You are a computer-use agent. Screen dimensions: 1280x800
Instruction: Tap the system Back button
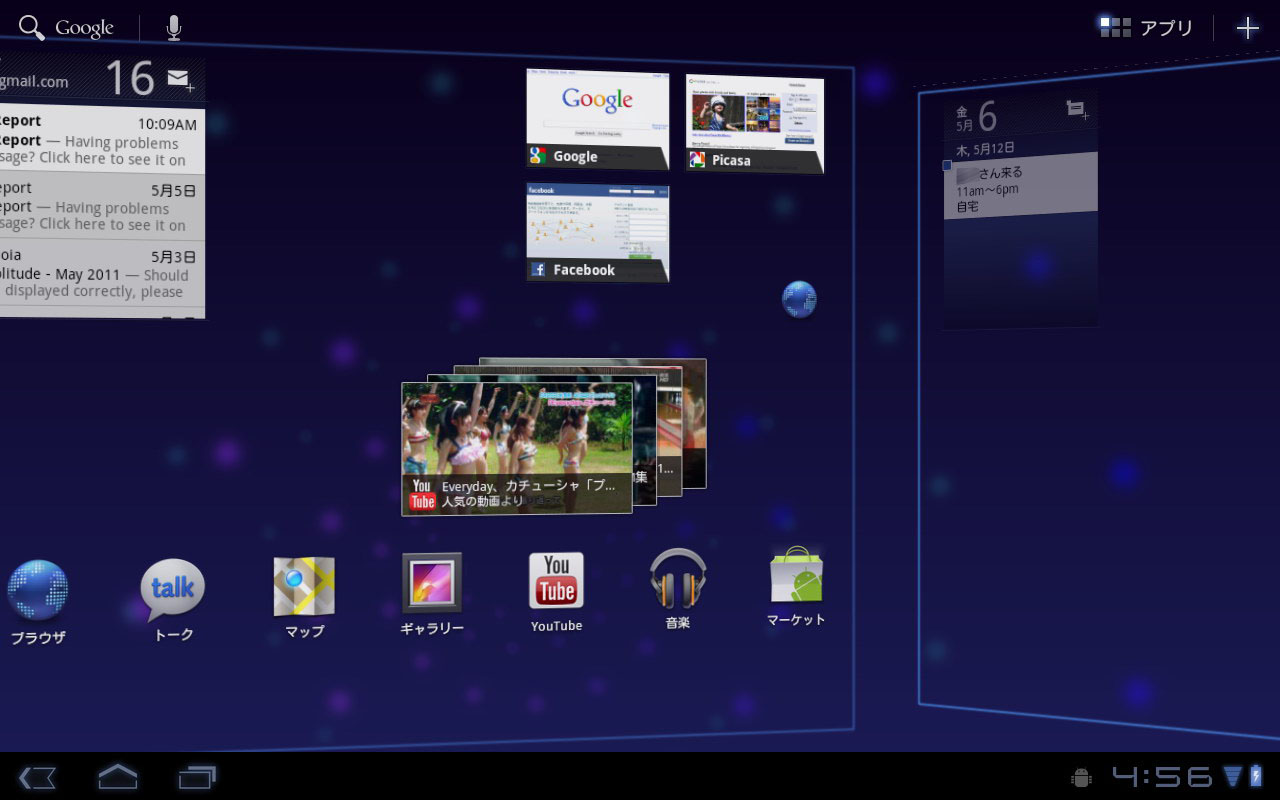tap(37, 777)
